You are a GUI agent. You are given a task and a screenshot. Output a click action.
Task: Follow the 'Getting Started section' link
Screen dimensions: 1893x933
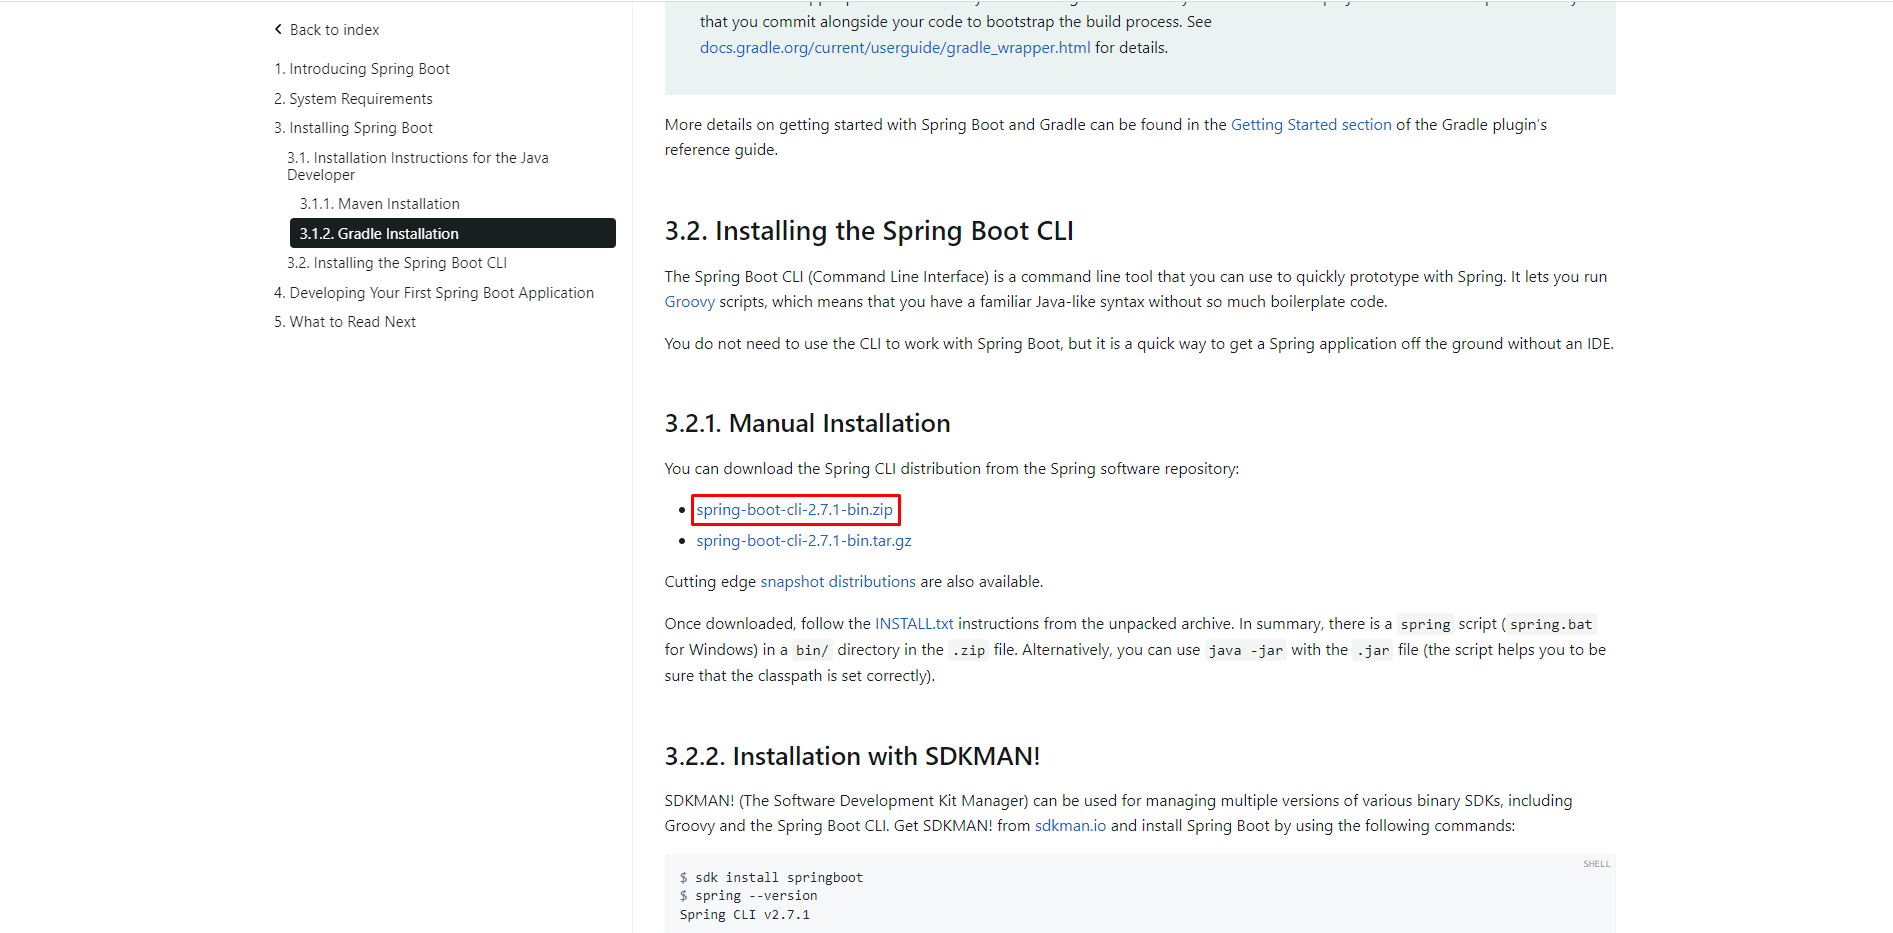pos(1311,125)
